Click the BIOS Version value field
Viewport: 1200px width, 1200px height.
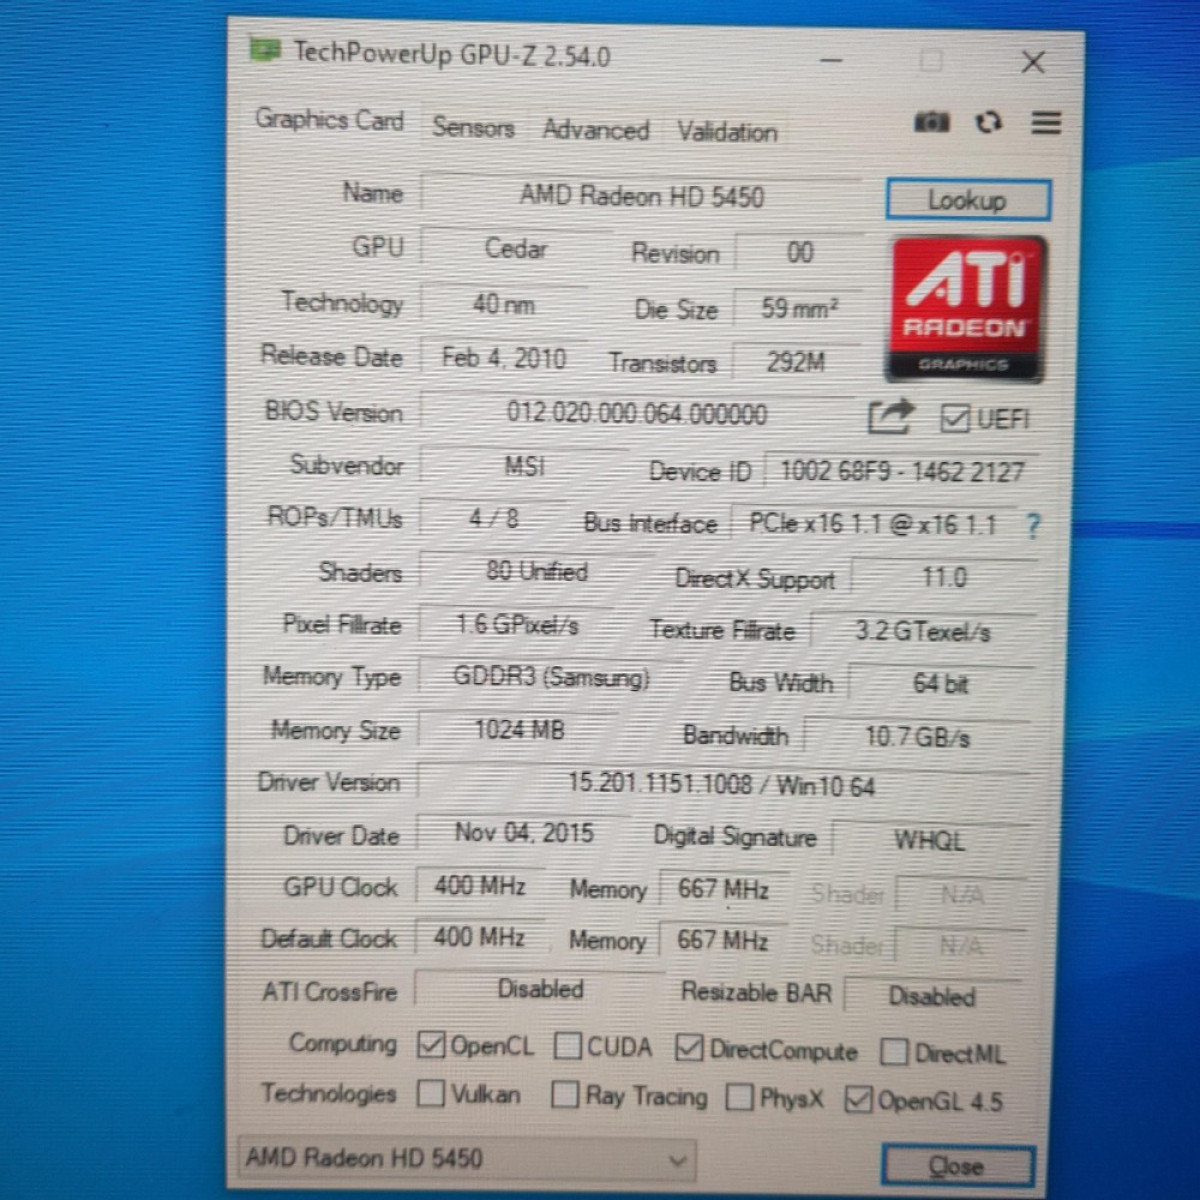click(637, 413)
